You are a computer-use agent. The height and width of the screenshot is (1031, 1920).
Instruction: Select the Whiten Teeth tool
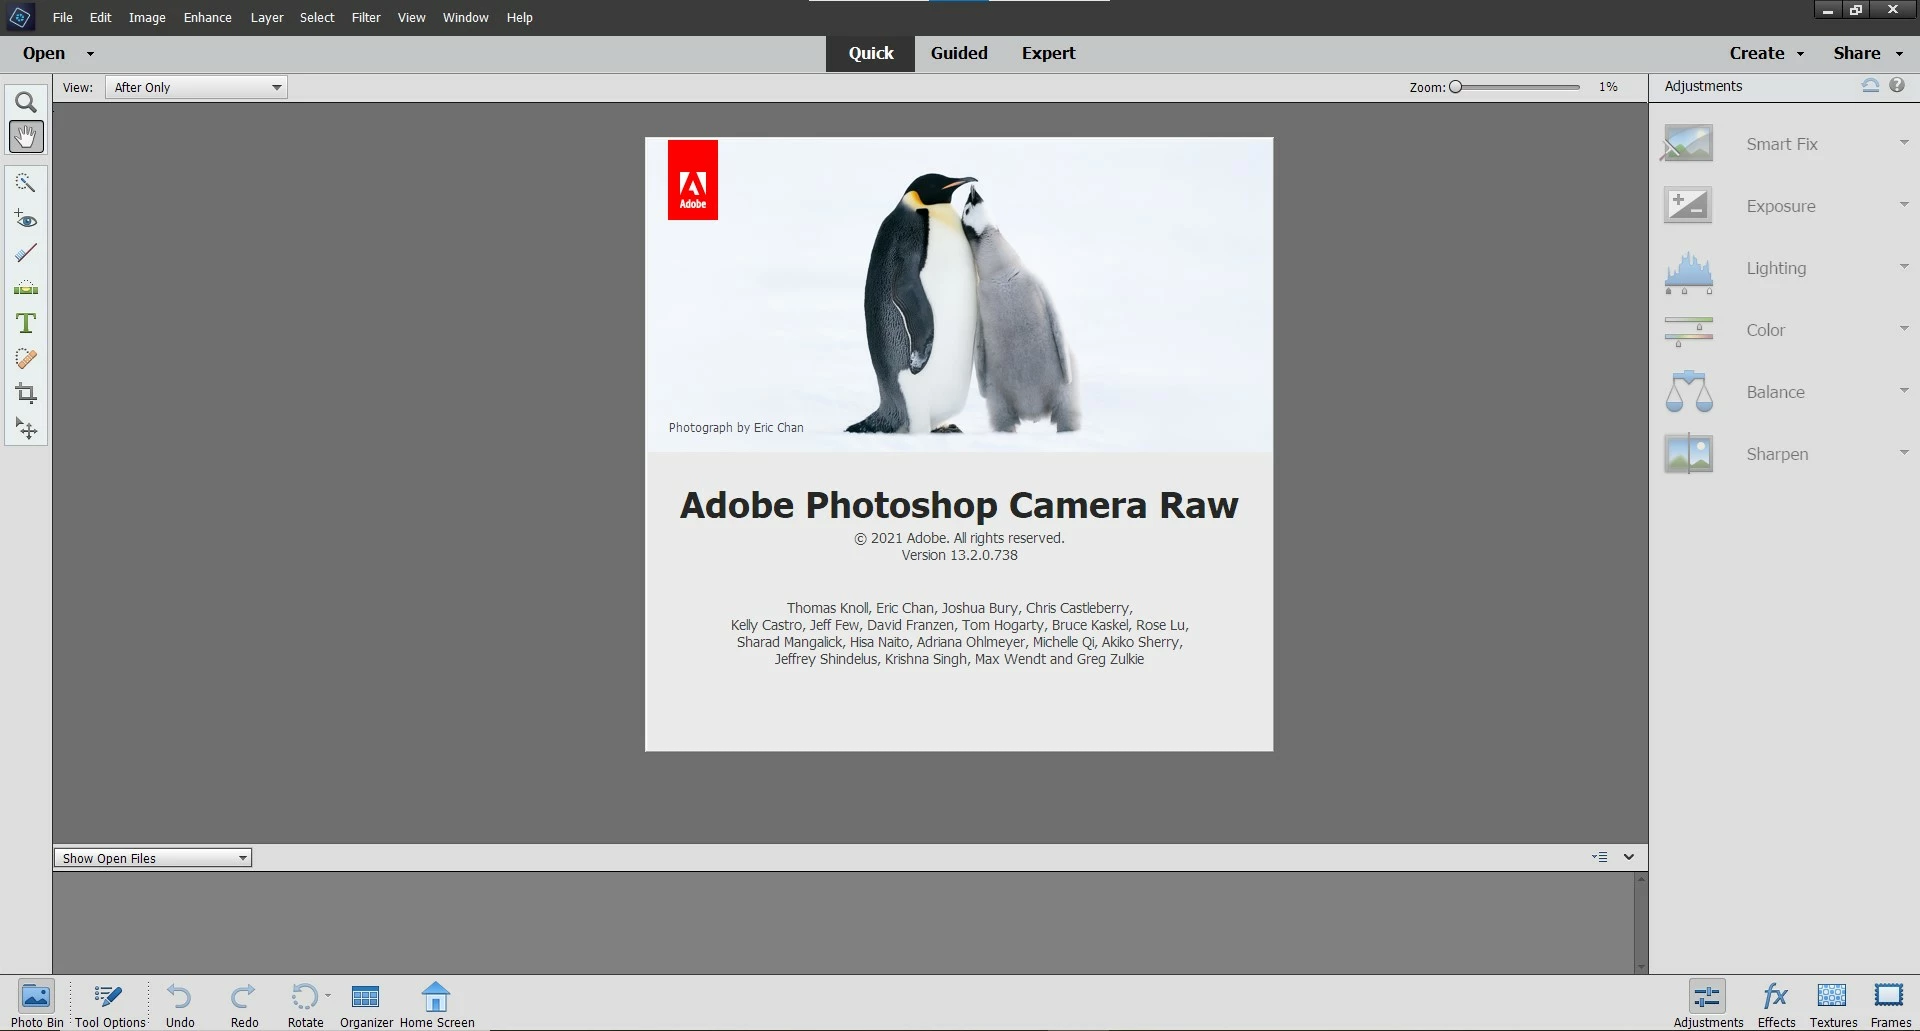coord(26,254)
